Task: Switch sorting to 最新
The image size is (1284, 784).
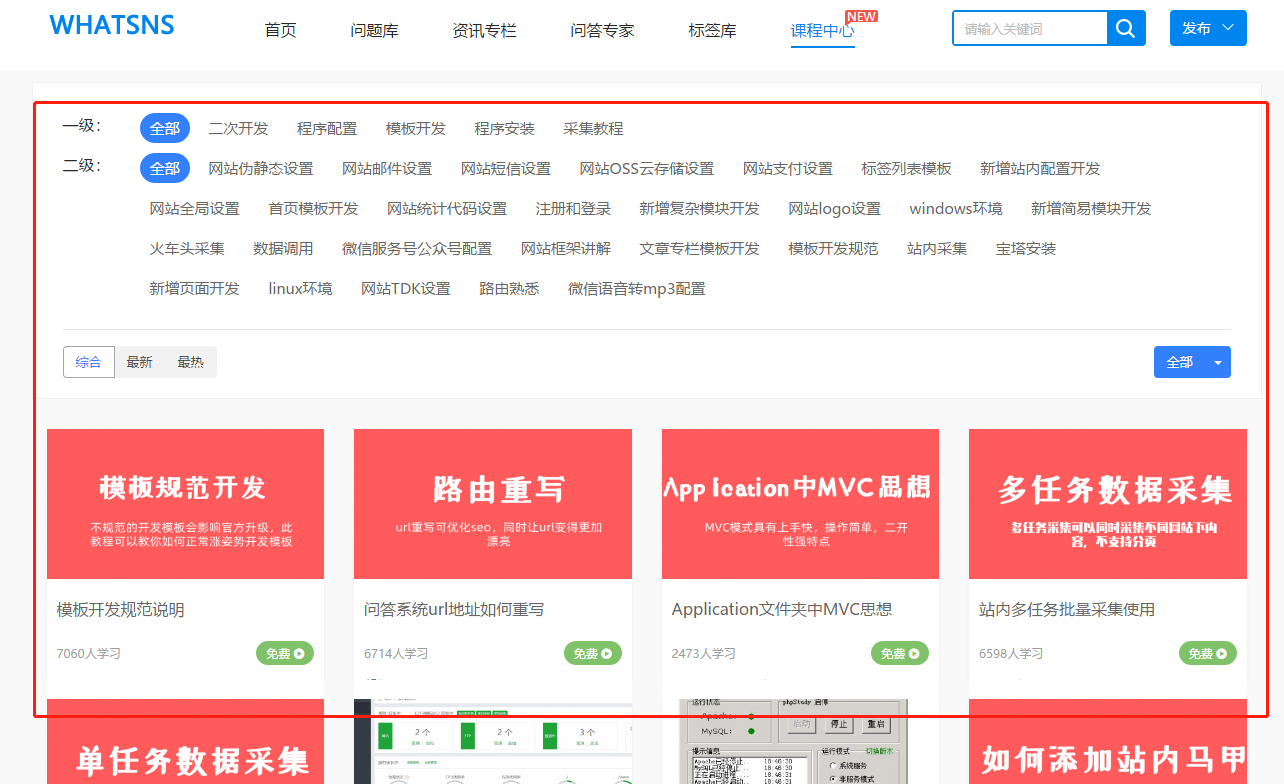Action: pyautogui.click(x=140, y=362)
